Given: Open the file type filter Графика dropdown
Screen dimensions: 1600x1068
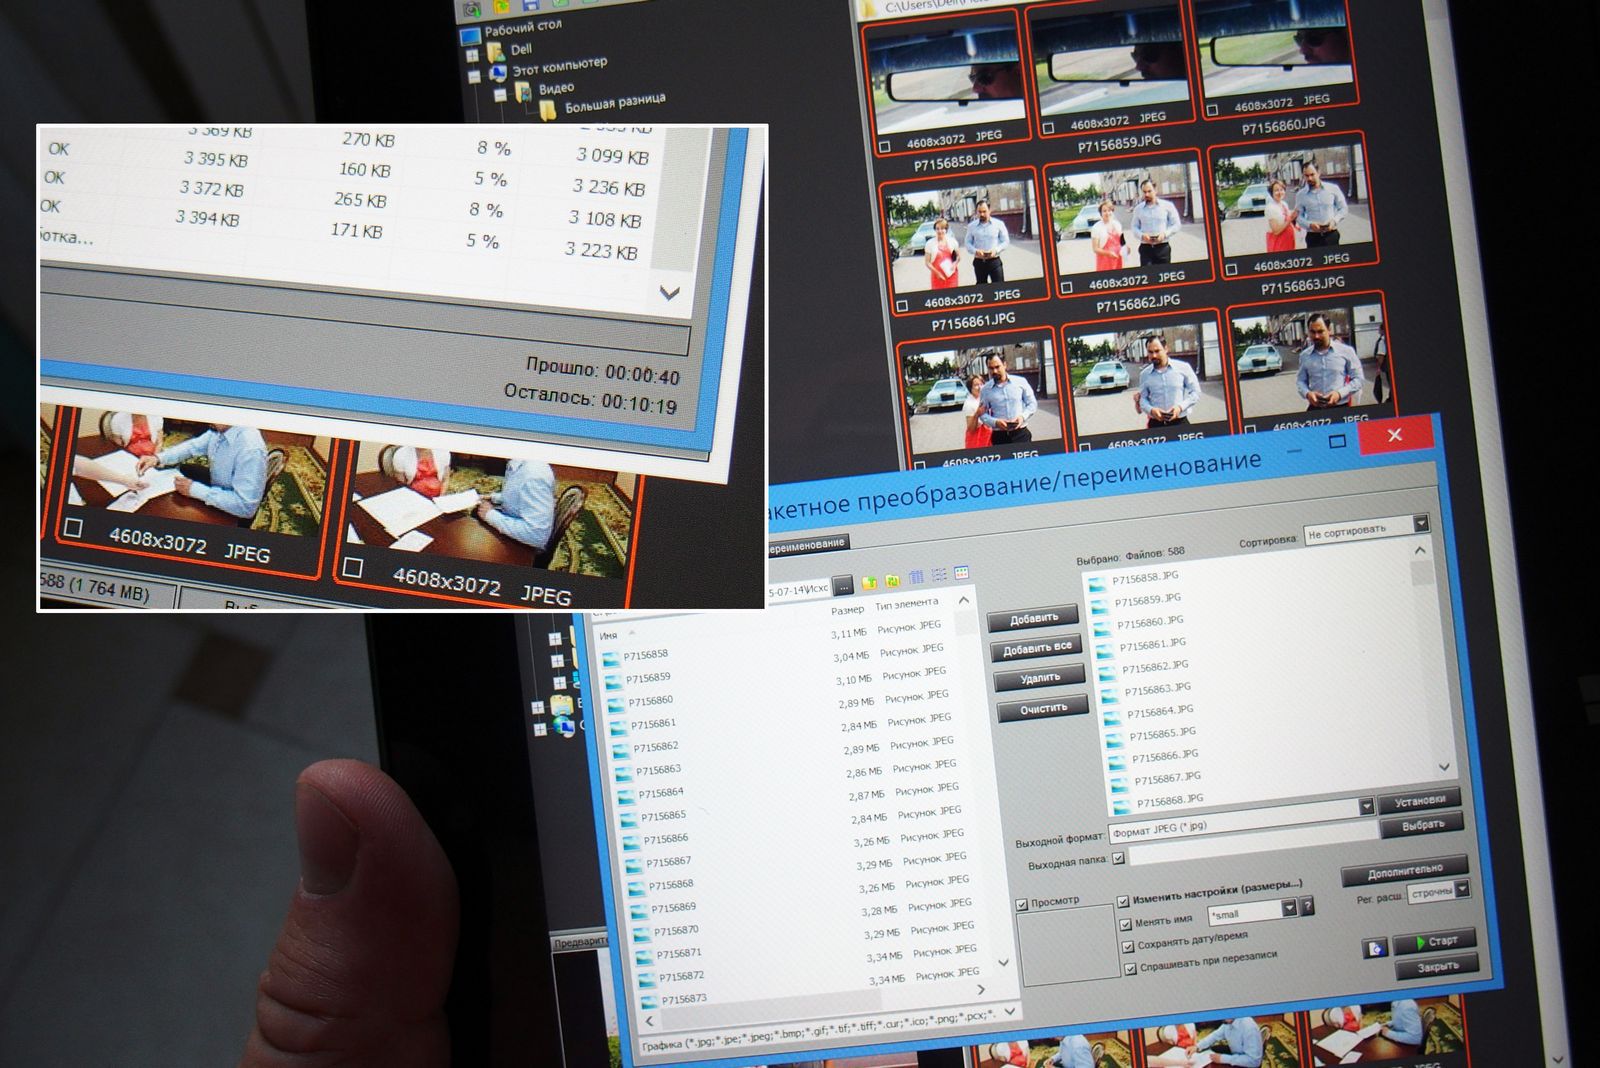Looking at the screenshot, I should coord(1010,1012).
